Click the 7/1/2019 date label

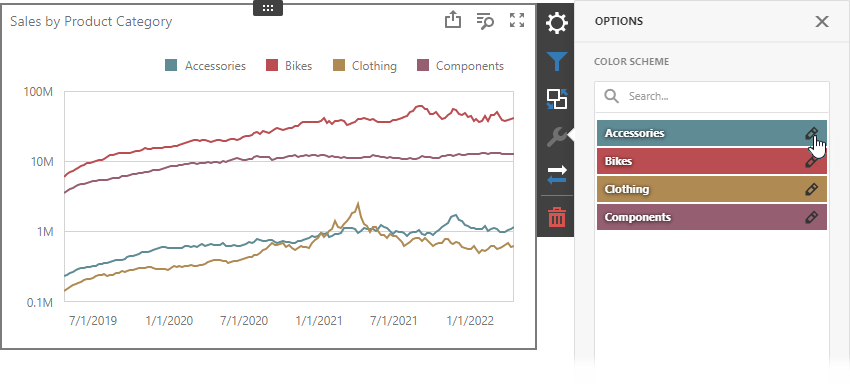coord(92,321)
